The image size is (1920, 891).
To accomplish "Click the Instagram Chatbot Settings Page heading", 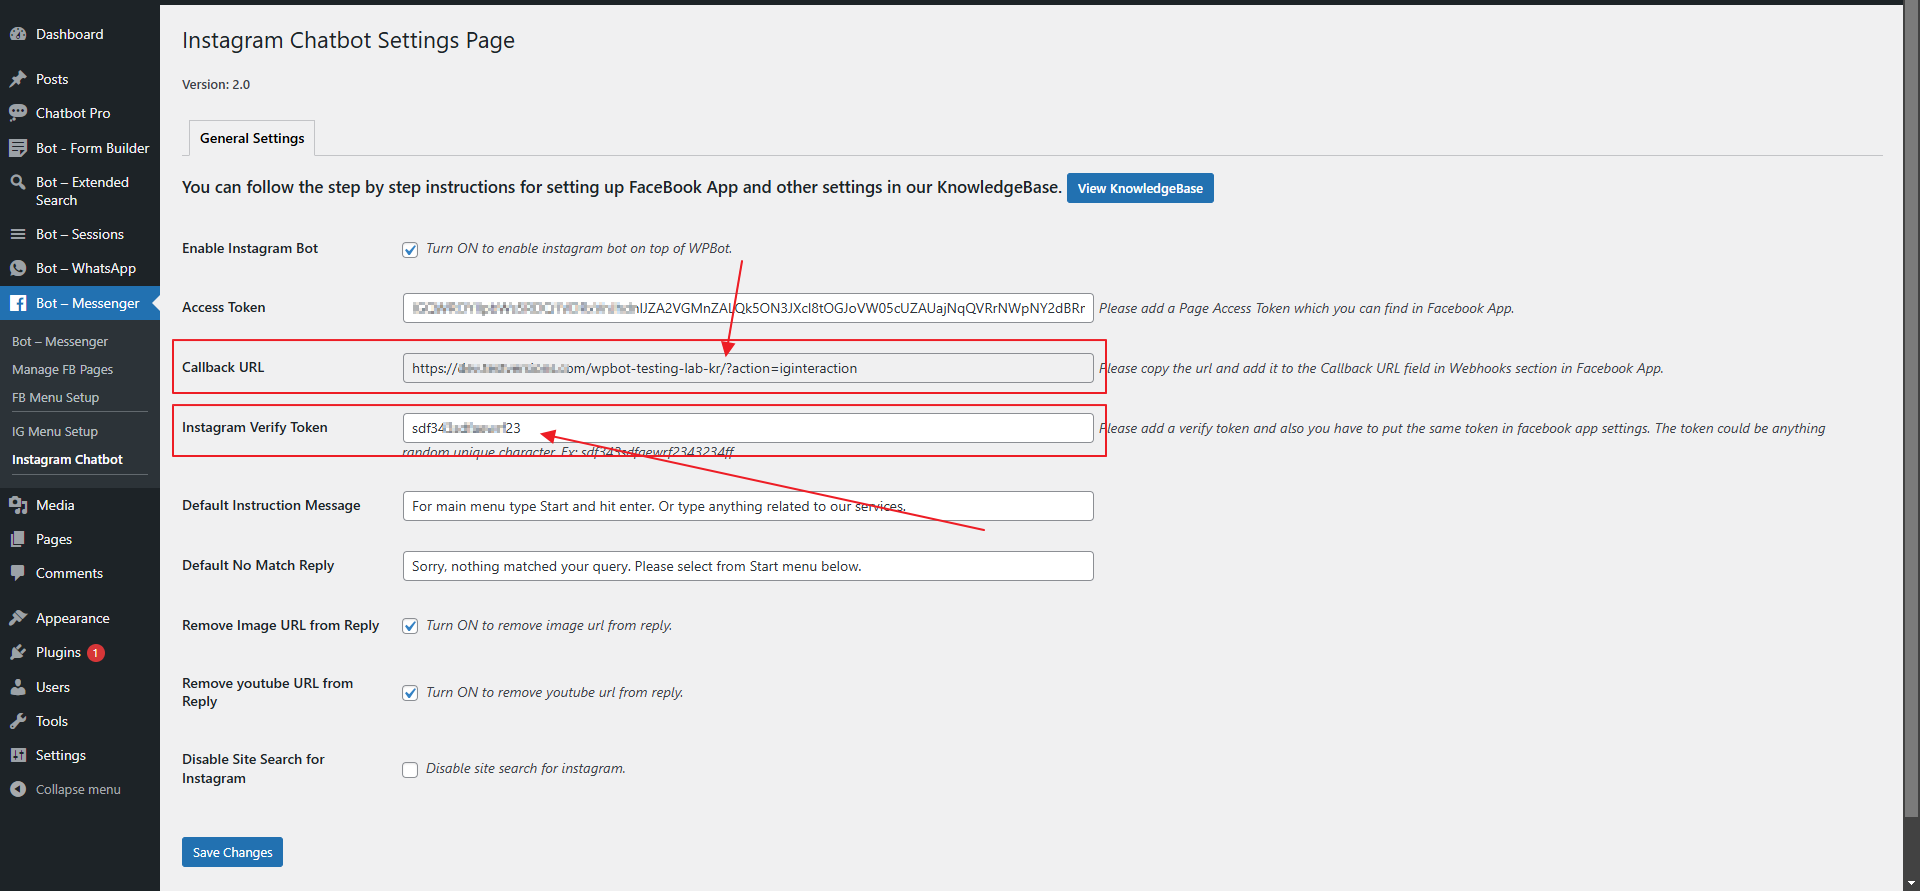I will (348, 40).
